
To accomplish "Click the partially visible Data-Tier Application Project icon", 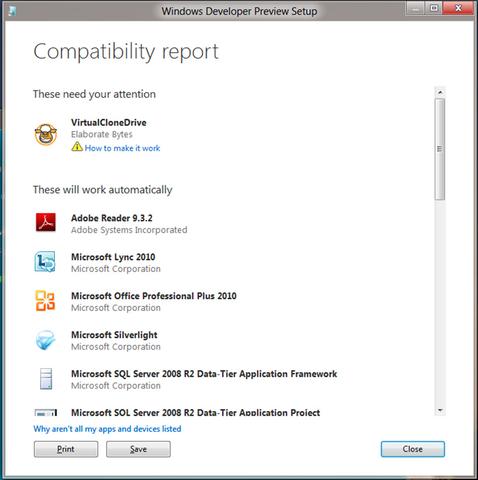I will click(x=46, y=412).
